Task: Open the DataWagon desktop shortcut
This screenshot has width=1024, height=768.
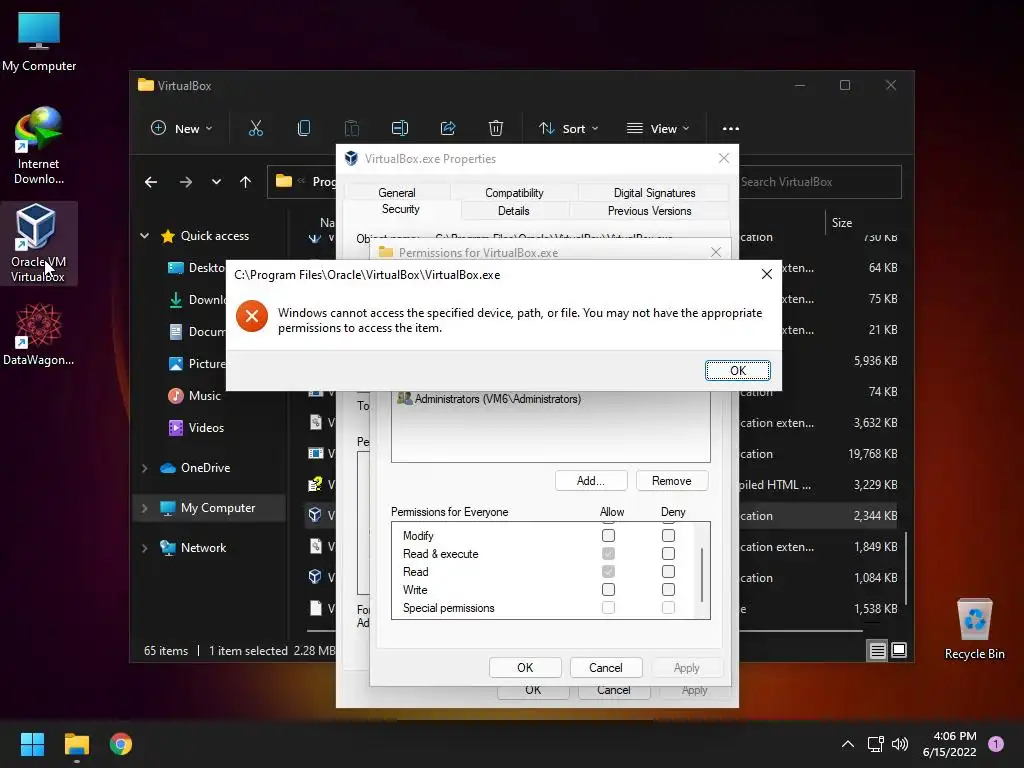Action: pyautogui.click(x=39, y=334)
